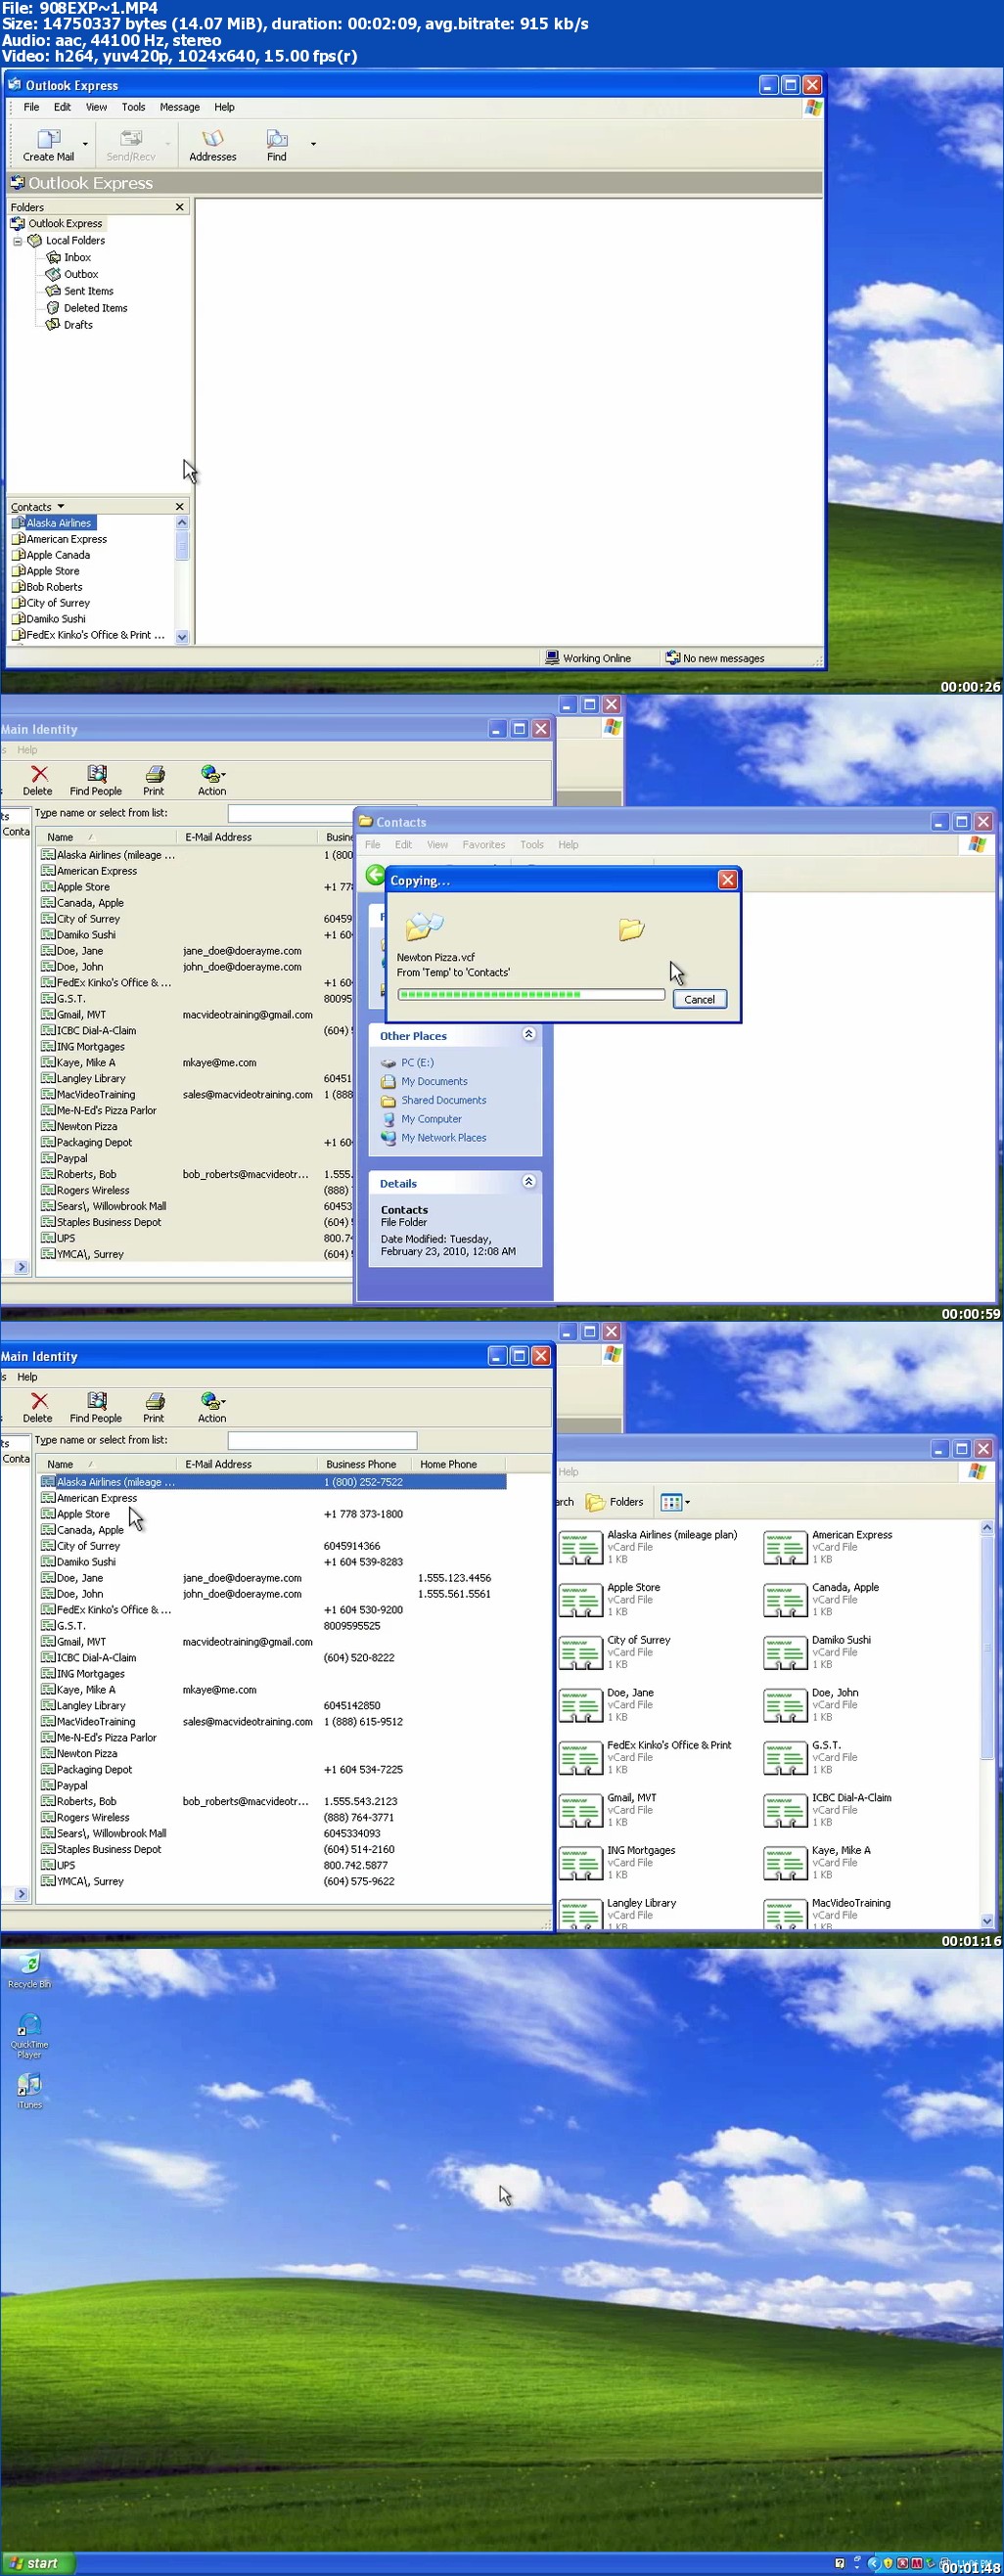Select the FedEx Kinko's Office & Print vCard
Viewport: 1004px width, 2576px height.
645,1757
